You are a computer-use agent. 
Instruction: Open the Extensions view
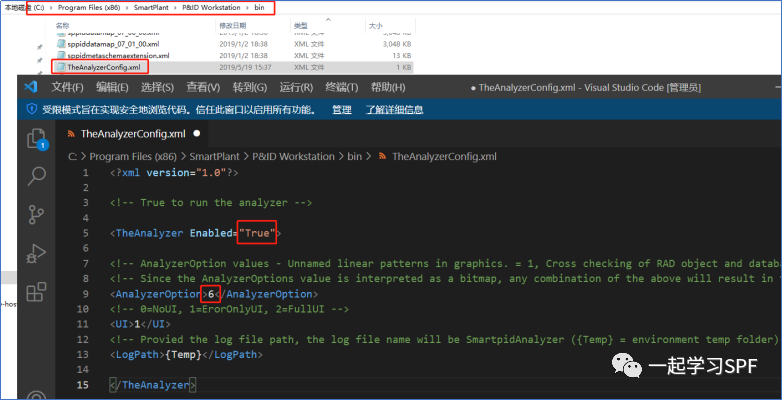[x=36, y=292]
